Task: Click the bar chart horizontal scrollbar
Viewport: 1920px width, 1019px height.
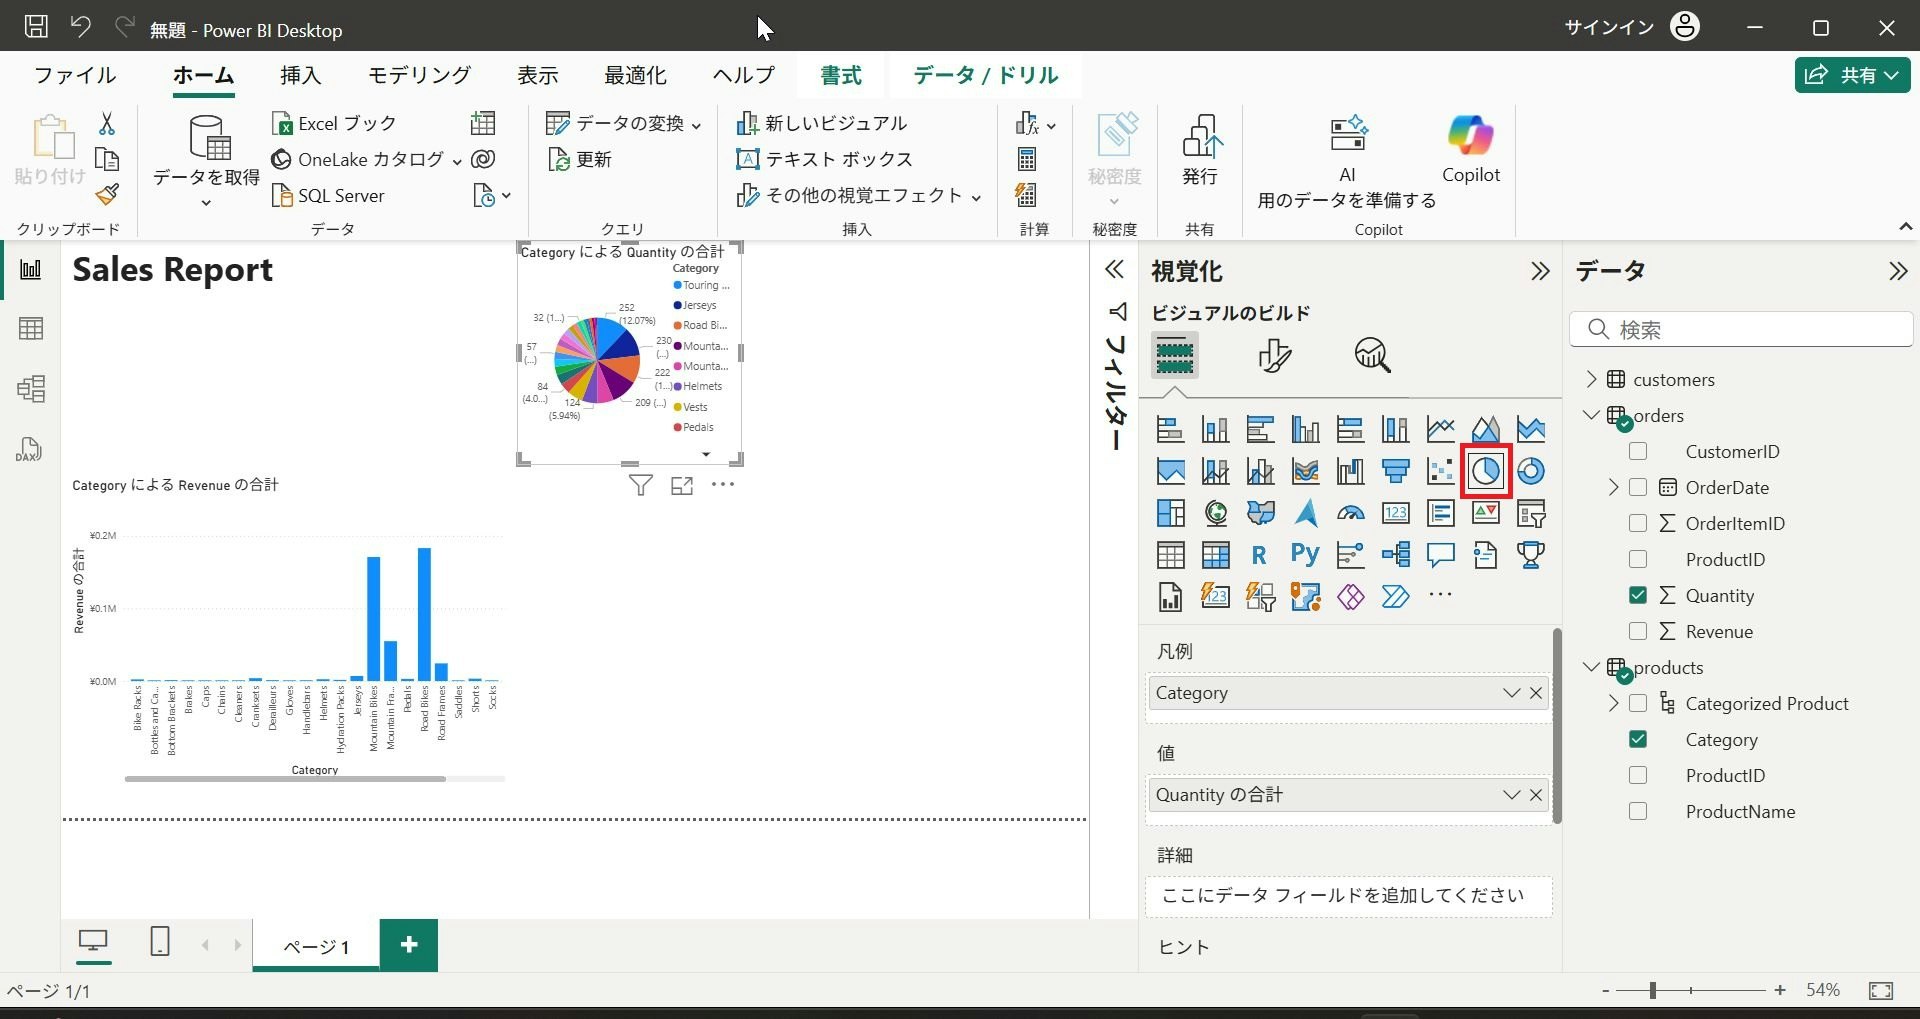Action: pyautogui.click(x=285, y=778)
